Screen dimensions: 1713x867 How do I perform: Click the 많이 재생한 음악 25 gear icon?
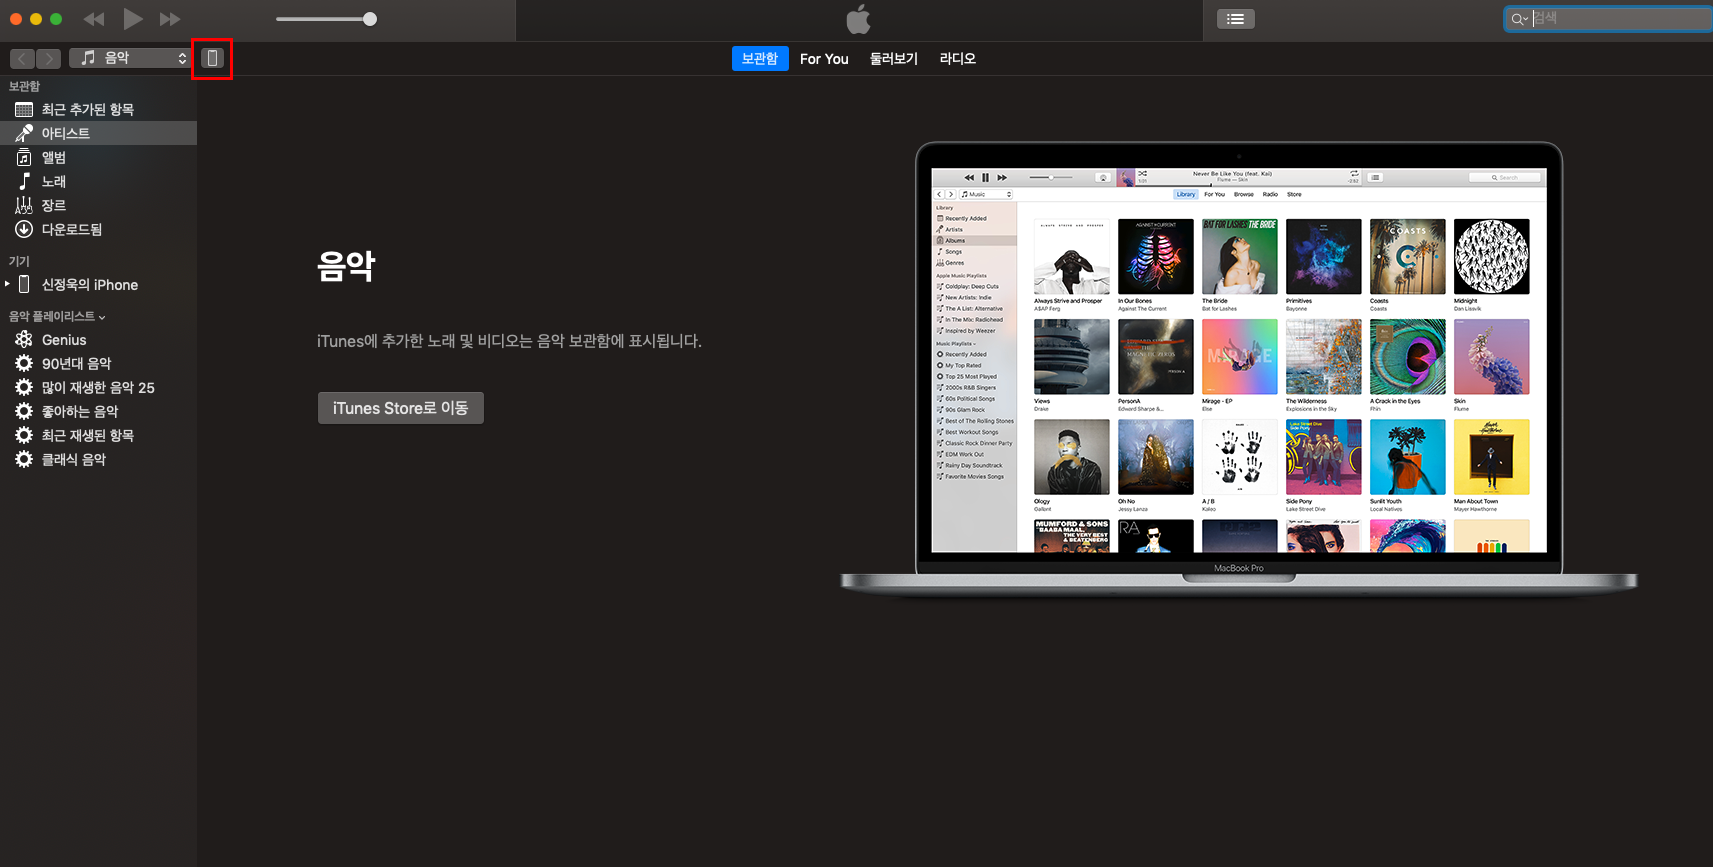tap(24, 387)
